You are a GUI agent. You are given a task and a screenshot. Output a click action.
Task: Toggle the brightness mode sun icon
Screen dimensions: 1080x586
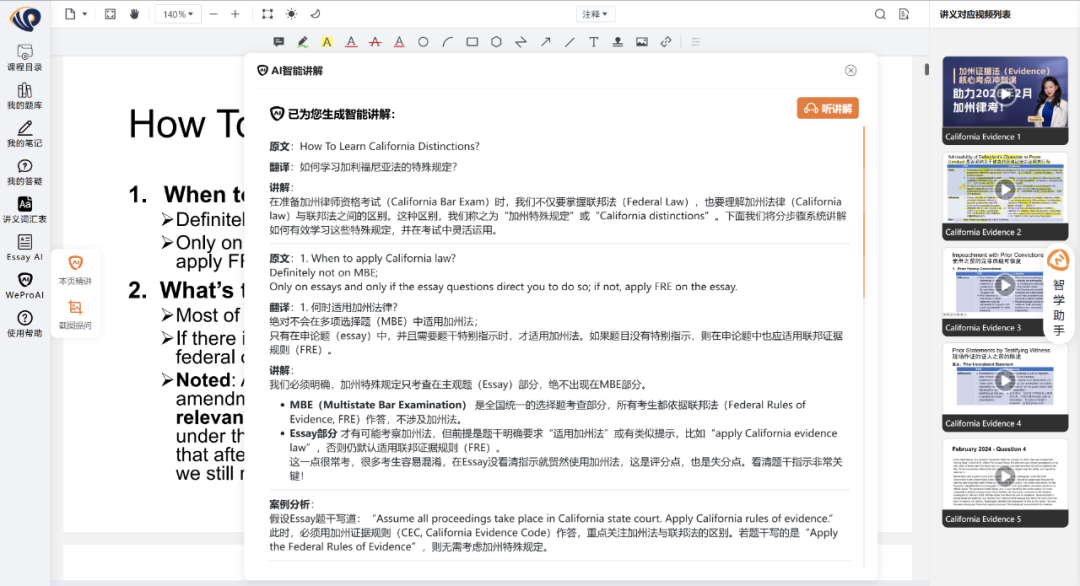tap(291, 14)
